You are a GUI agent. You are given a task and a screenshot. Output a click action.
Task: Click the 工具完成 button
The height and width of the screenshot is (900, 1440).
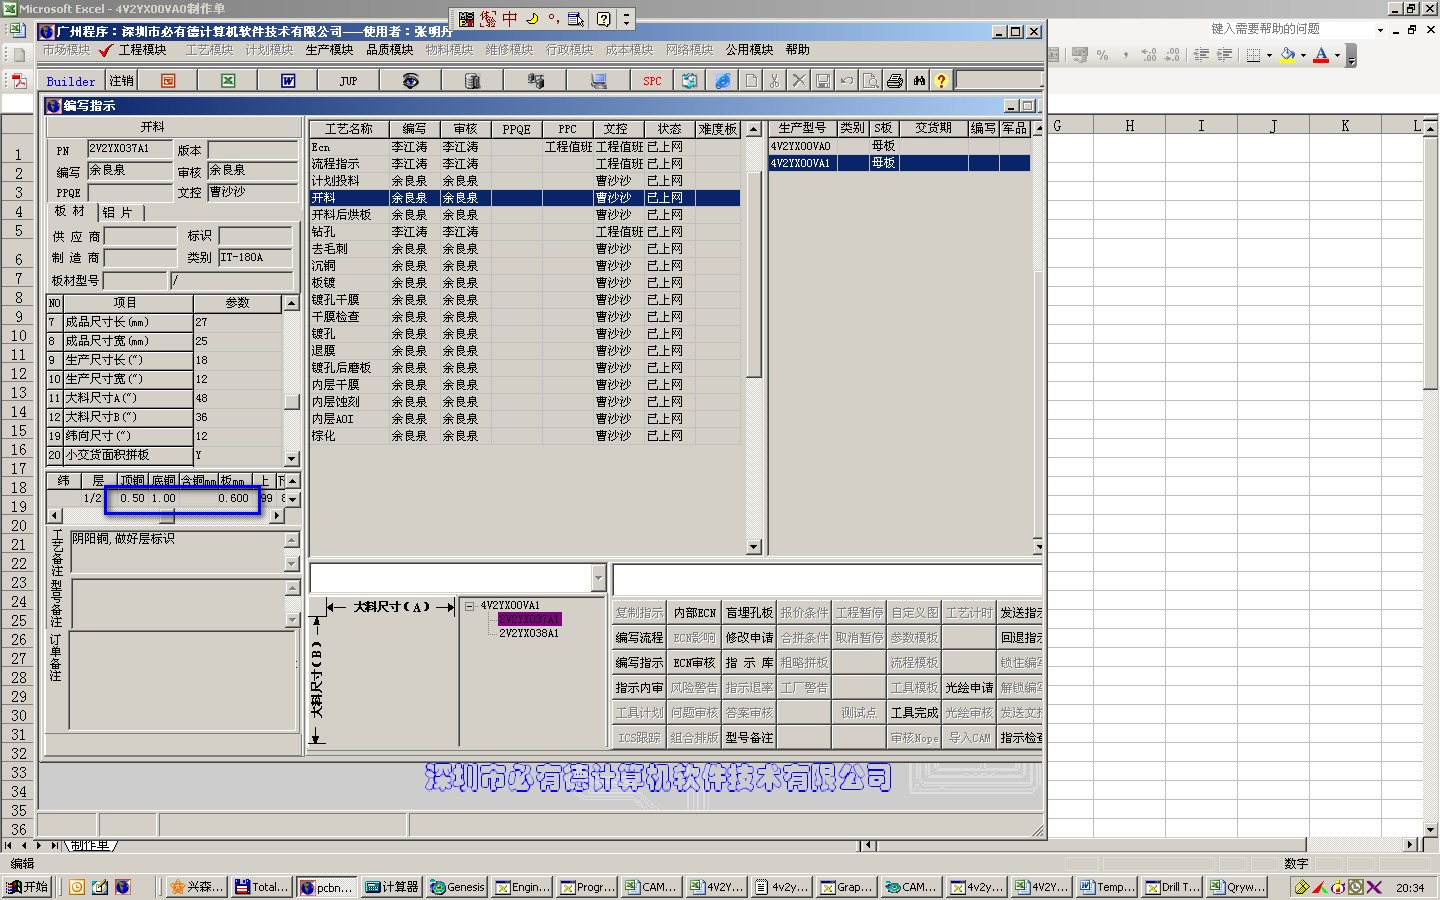point(914,713)
